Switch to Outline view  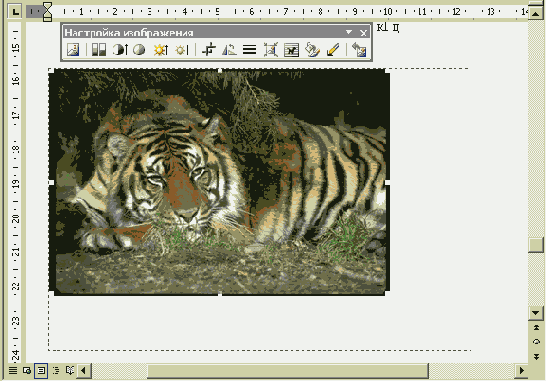pos(56,370)
